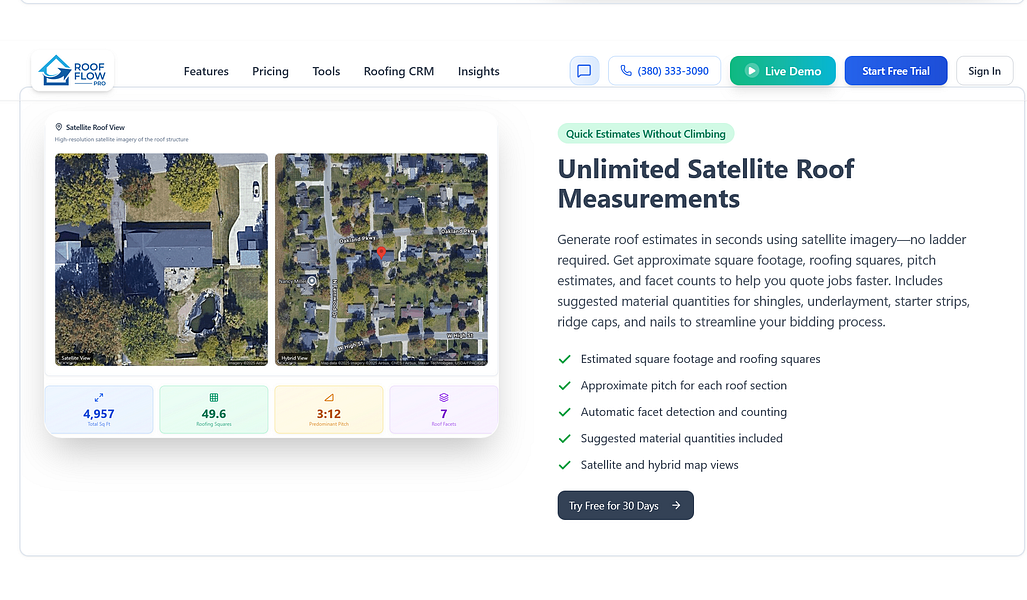Select the 7 Roof Facets card

pos(443,409)
